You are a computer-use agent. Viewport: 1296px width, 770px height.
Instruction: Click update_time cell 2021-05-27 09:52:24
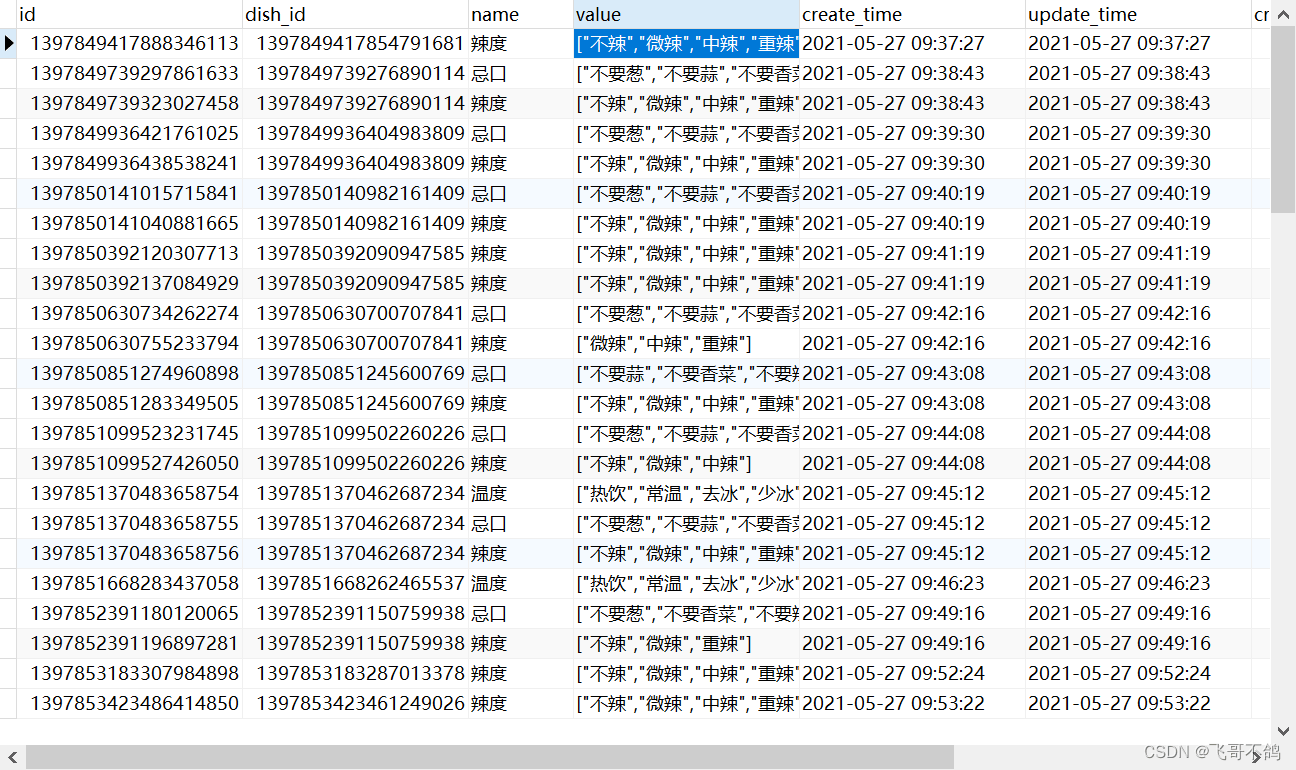click(x=1138, y=673)
